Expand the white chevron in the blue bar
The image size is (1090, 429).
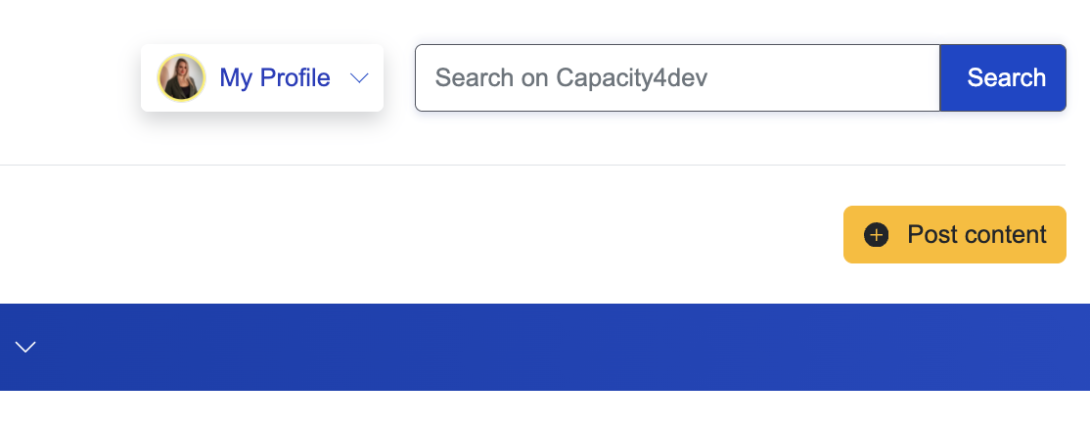coord(26,347)
